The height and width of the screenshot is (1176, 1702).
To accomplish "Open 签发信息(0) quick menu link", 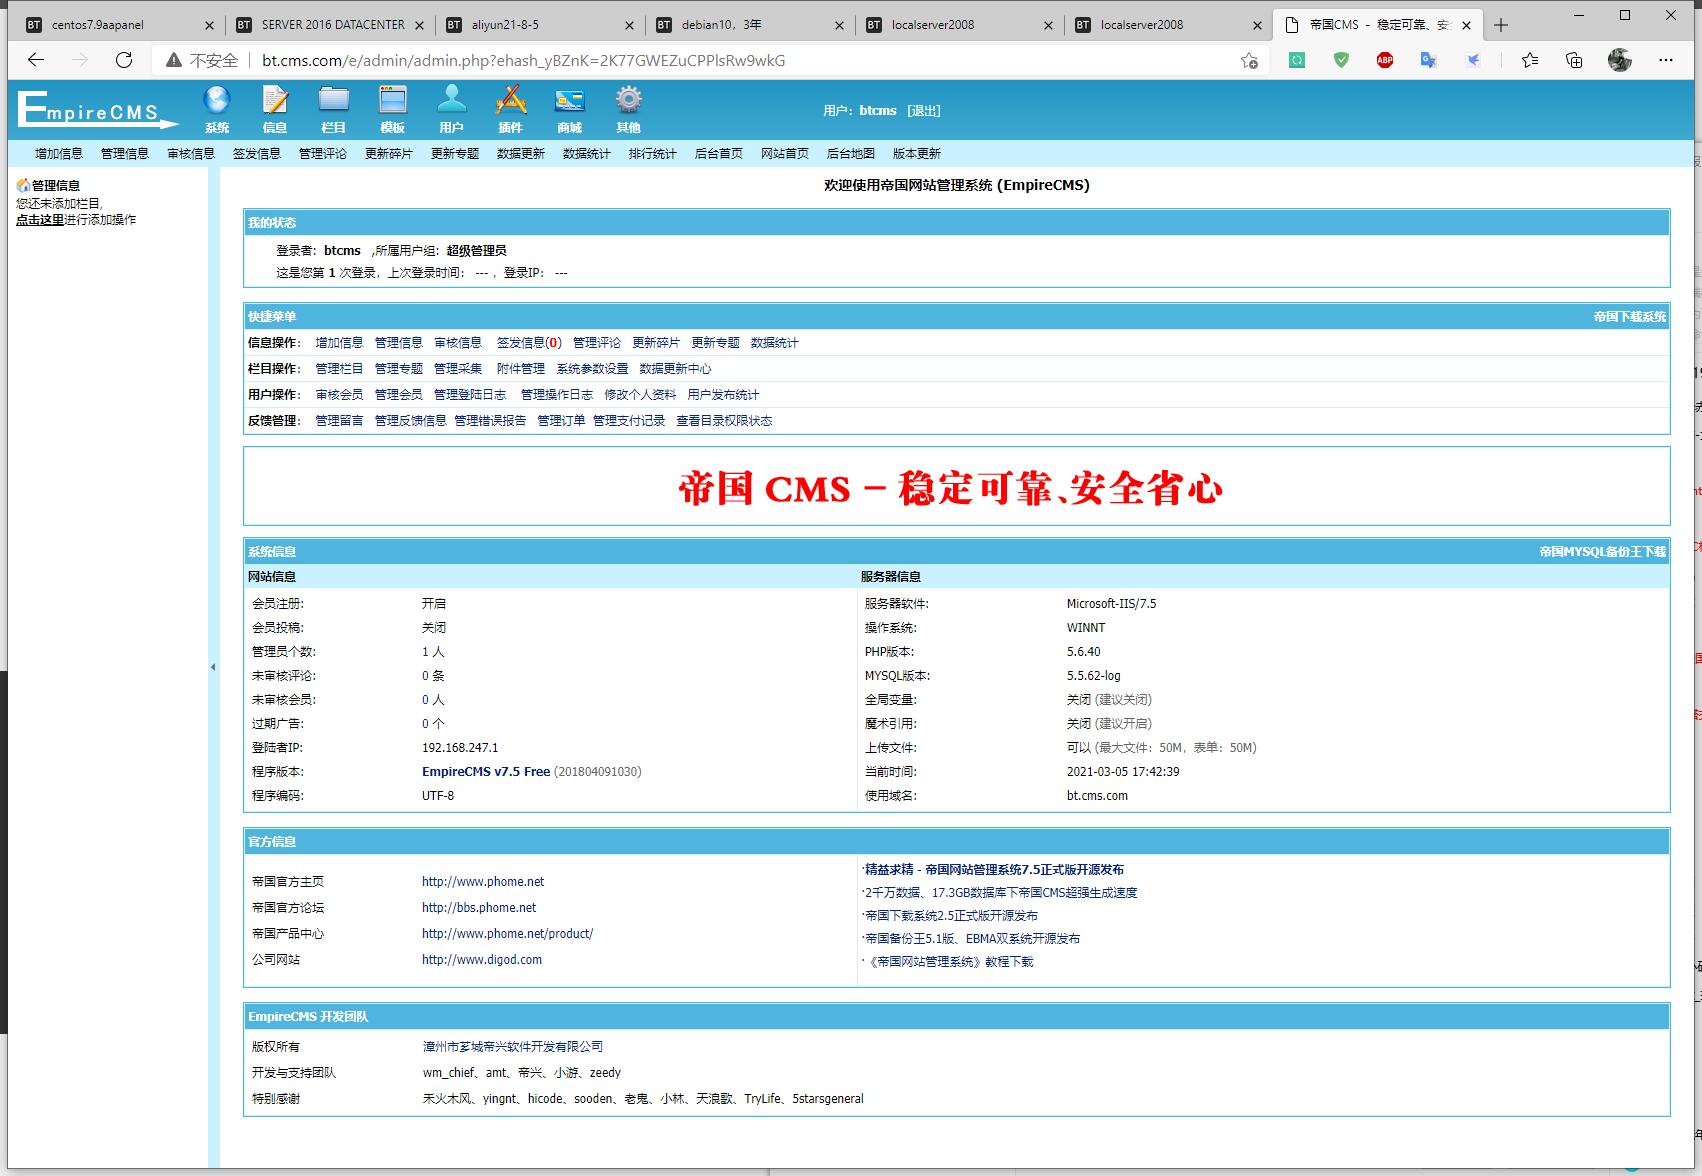I will 529,343.
